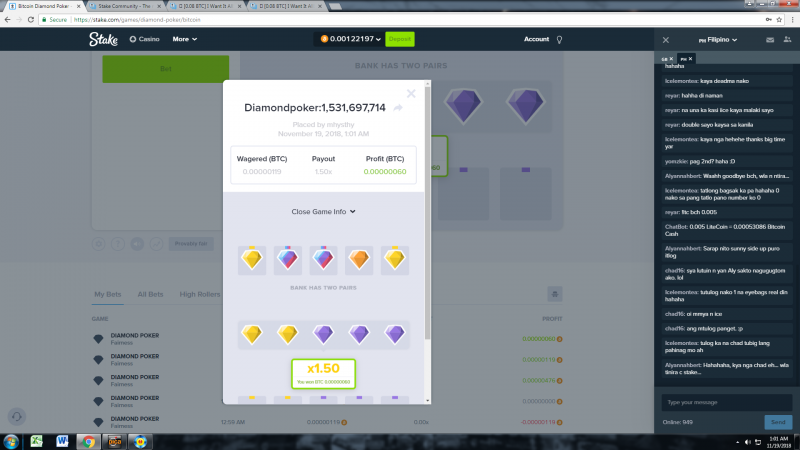Click the green Deposit button
This screenshot has width=800, height=450.
tap(399, 39)
